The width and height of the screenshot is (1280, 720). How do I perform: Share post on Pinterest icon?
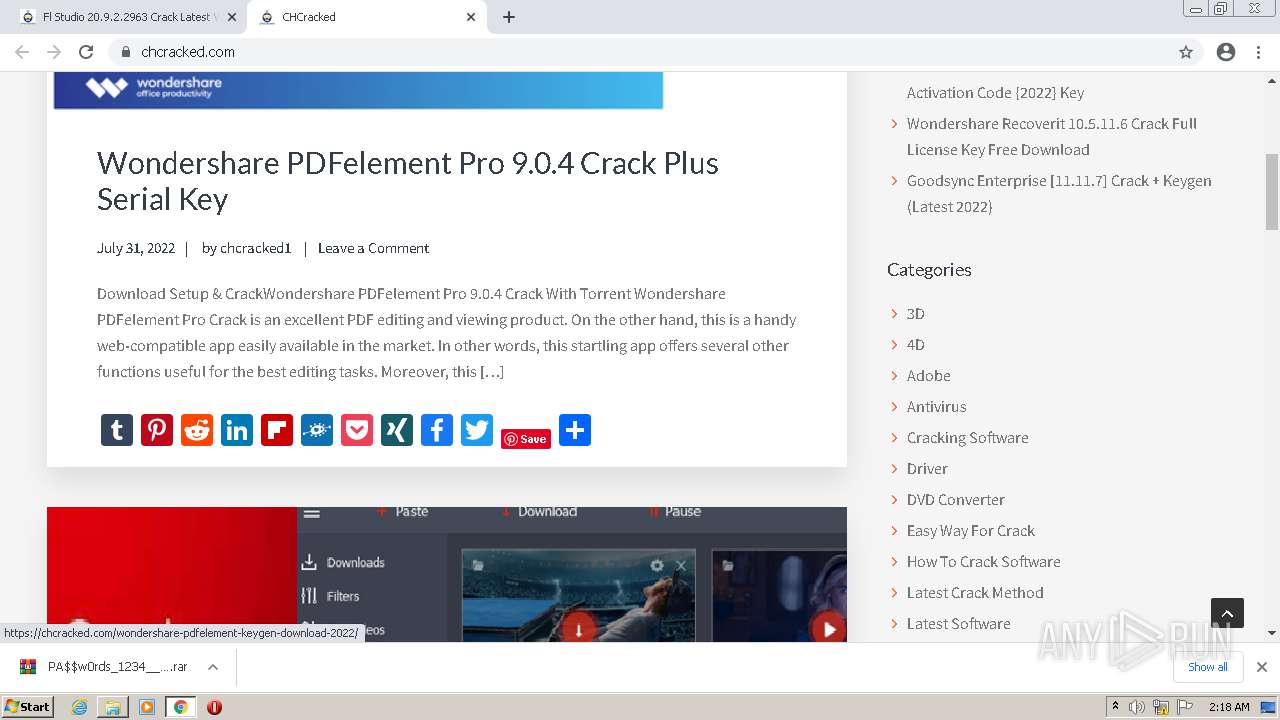(x=157, y=430)
